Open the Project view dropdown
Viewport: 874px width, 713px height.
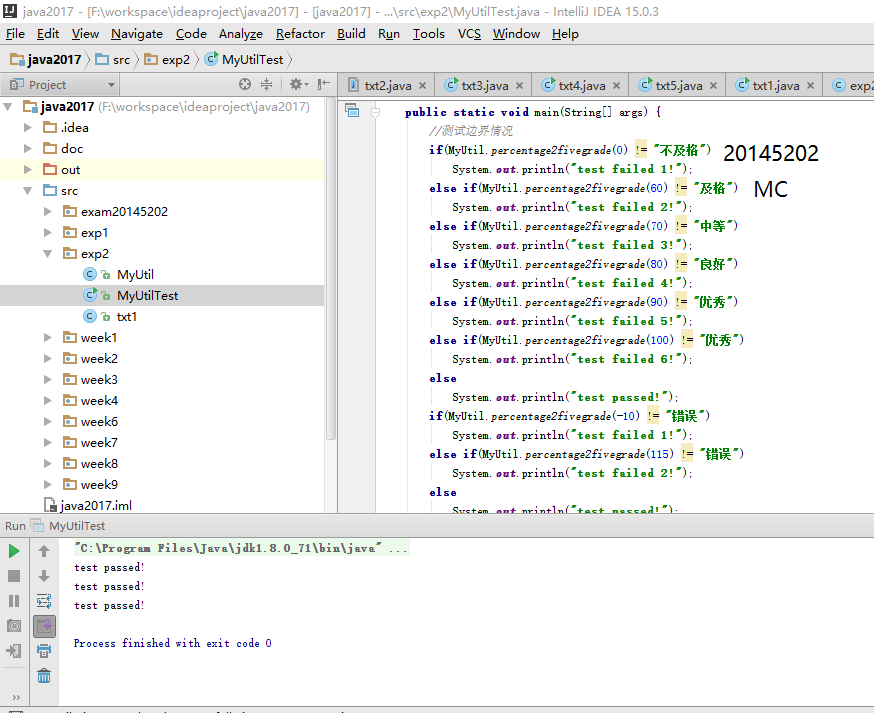click(x=111, y=85)
